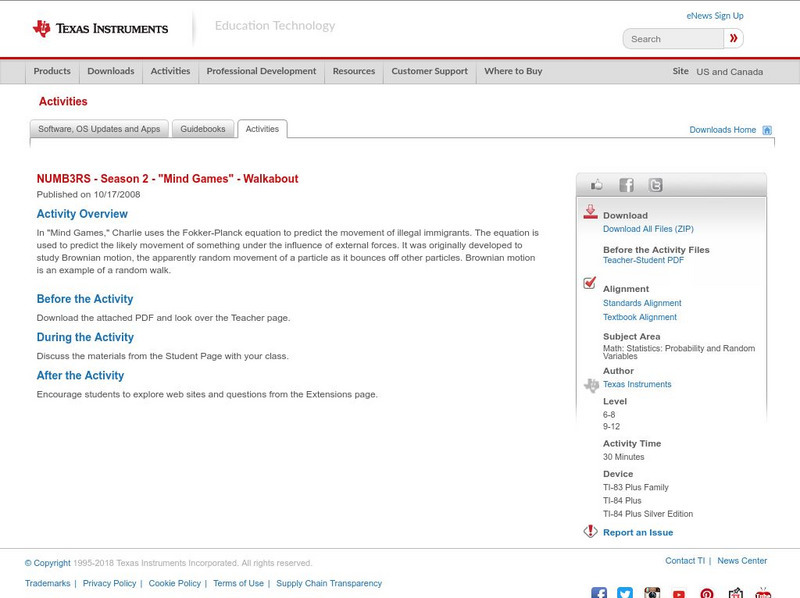
Task: Click the red Download arrow icon
Action: [x=590, y=212]
